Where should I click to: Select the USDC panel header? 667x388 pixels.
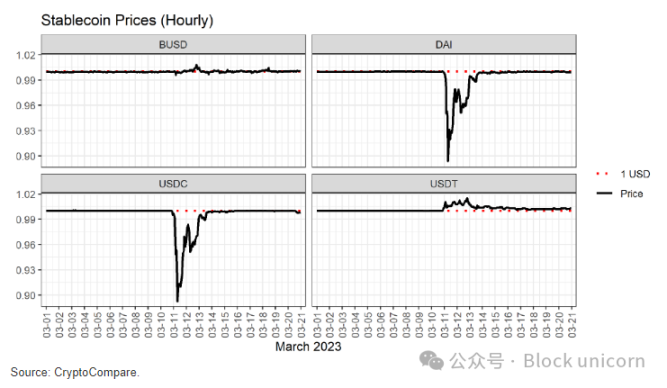[x=173, y=184]
